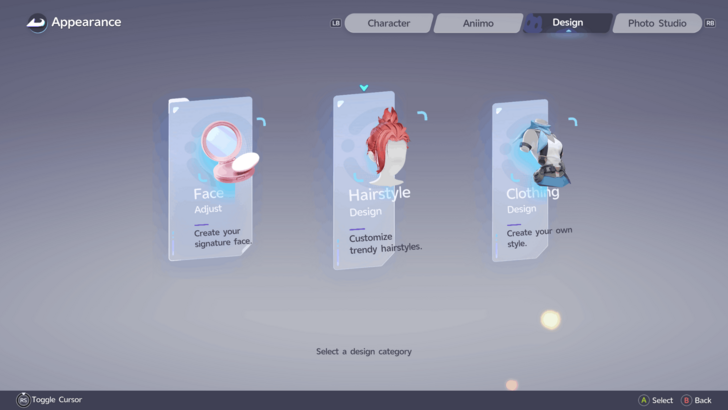Select the Hairstyle Design card
The width and height of the screenshot is (728, 410).
pos(364,181)
